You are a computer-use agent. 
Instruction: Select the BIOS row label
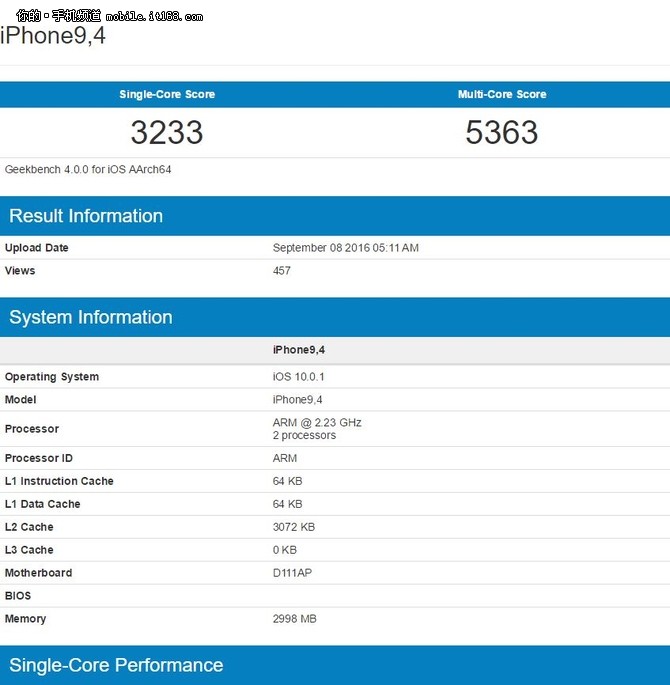tap(18, 596)
